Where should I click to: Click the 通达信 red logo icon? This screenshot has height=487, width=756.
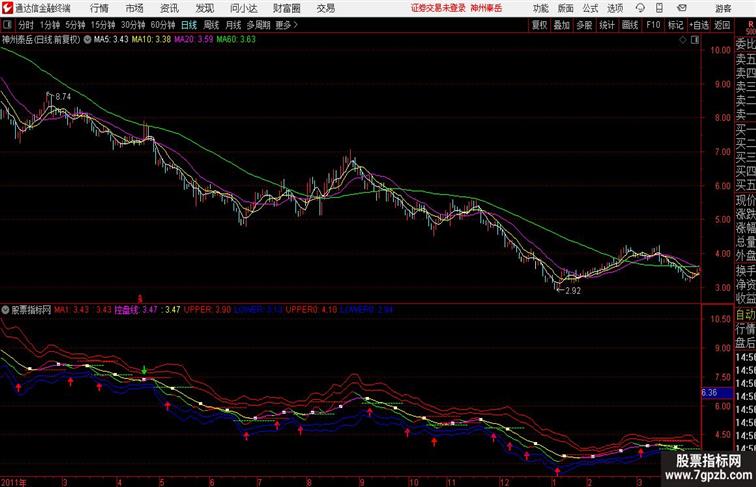(x=7, y=8)
